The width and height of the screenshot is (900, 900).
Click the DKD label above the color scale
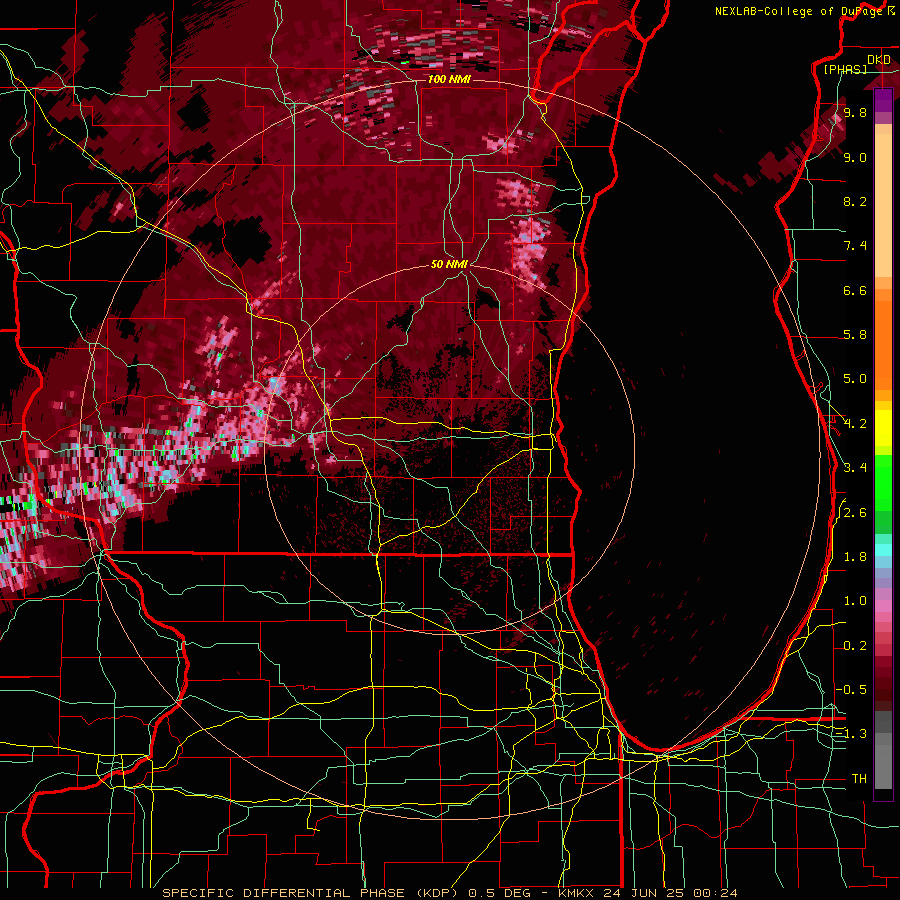point(879,60)
